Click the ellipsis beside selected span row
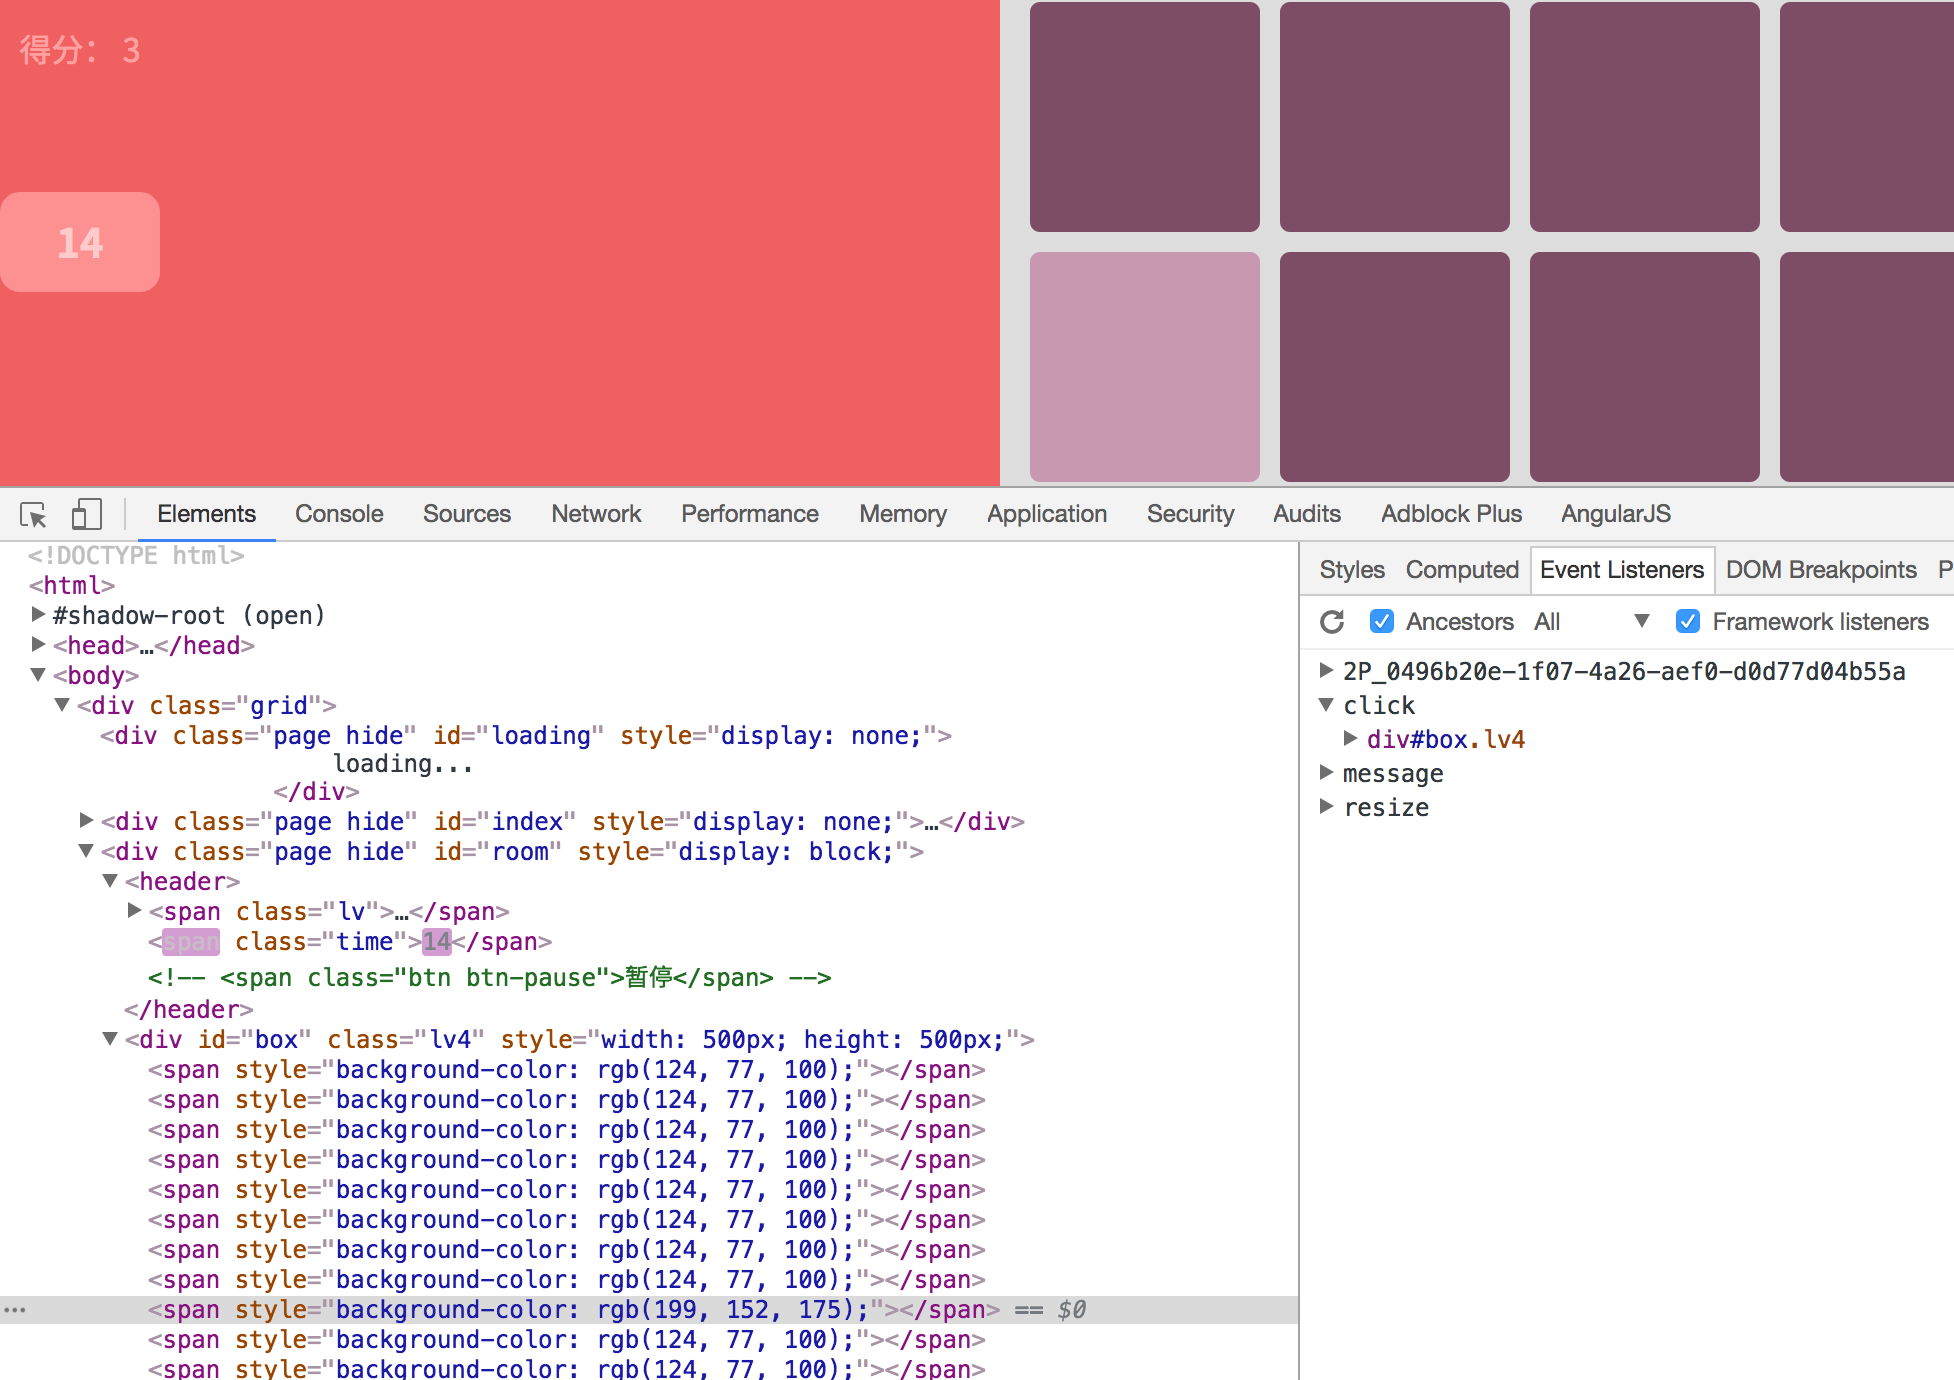Image resolution: width=1954 pixels, height=1380 pixels. tap(15, 1309)
